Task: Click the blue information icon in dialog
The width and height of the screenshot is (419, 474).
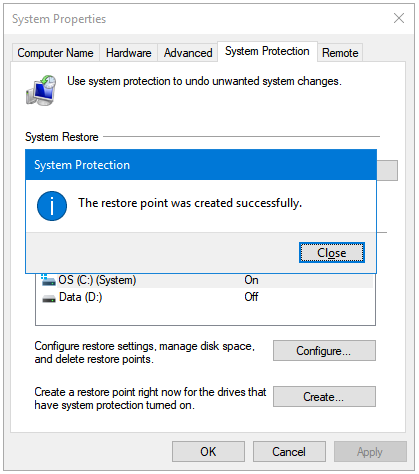Action: click(x=52, y=206)
